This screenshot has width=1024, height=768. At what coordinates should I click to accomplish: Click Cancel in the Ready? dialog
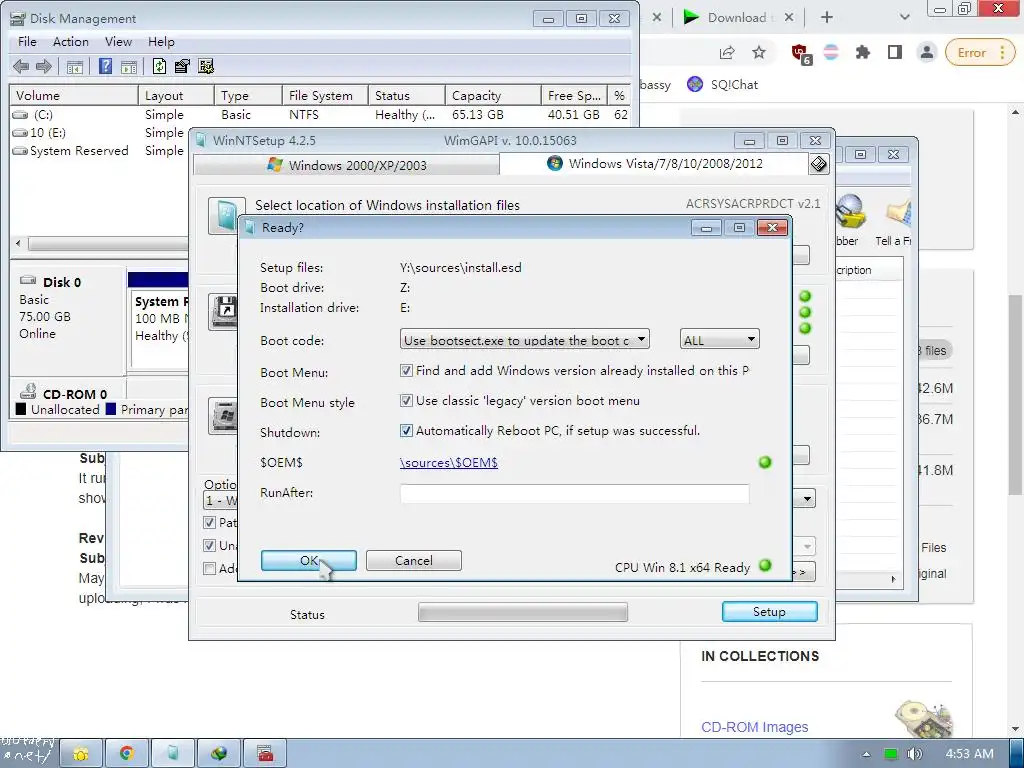(413, 560)
